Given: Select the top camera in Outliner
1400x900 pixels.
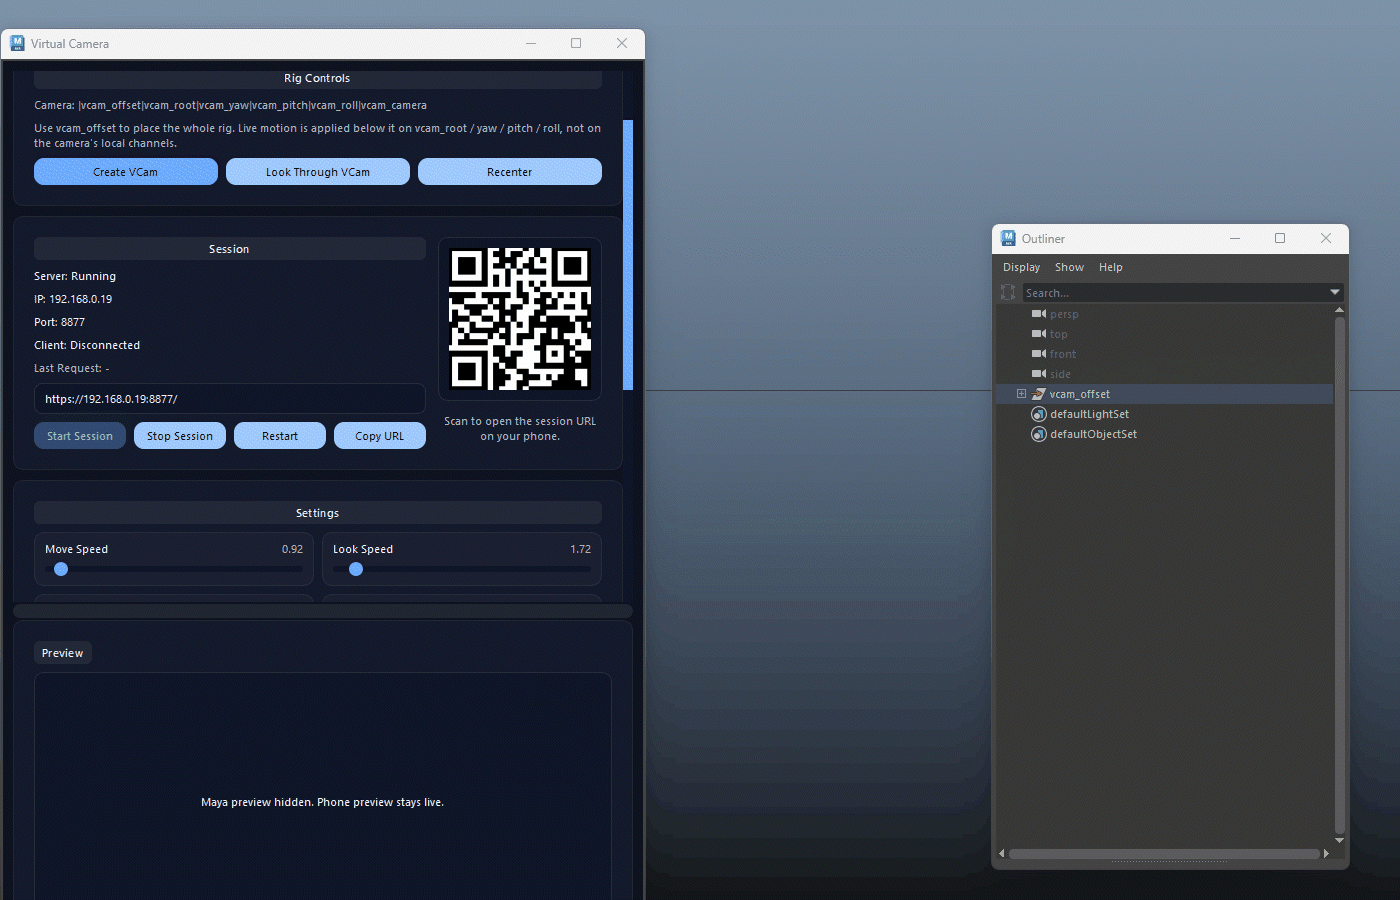Looking at the screenshot, I should tap(1059, 334).
